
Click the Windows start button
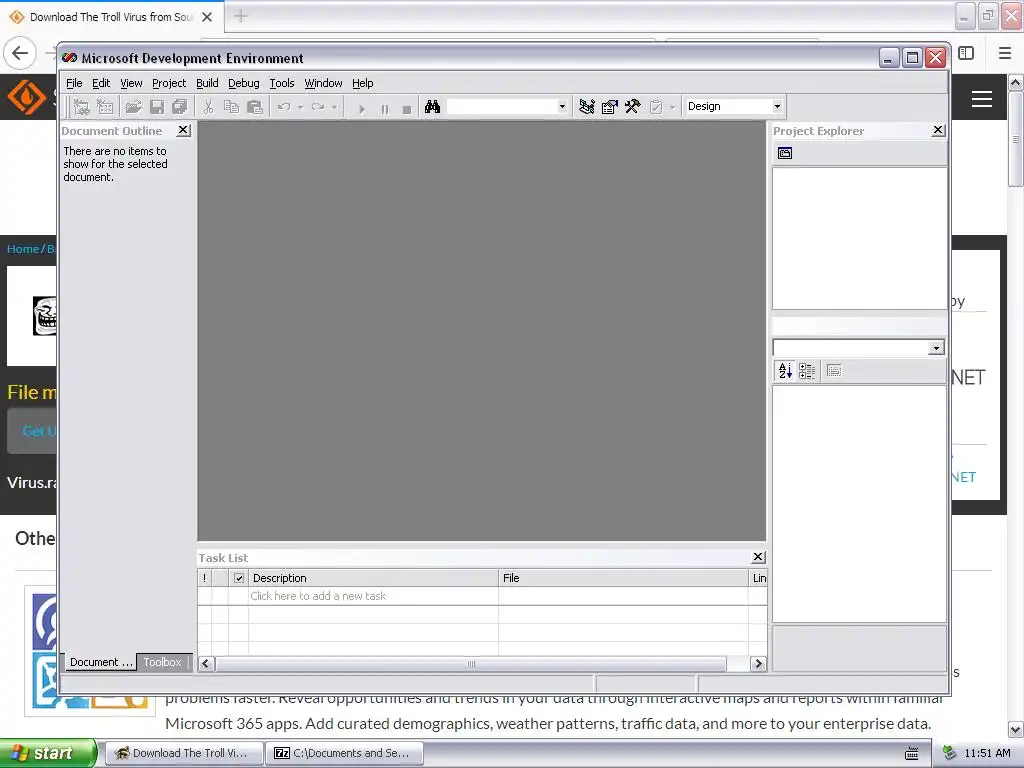click(48, 754)
